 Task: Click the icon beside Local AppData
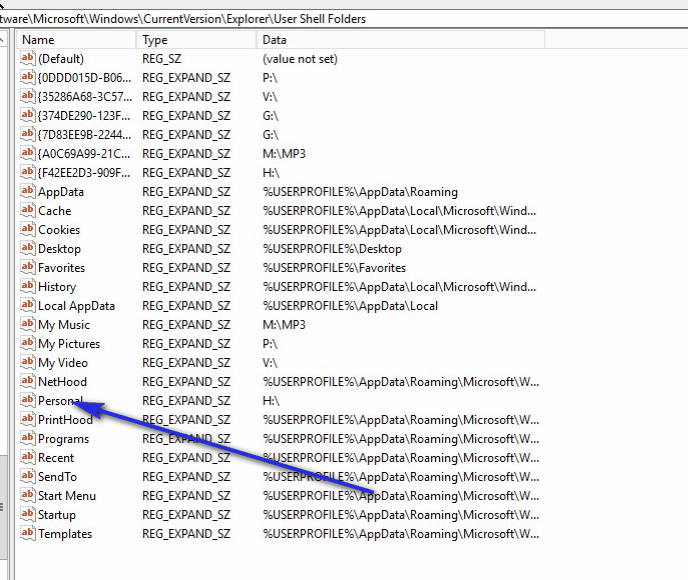point(28,305)
